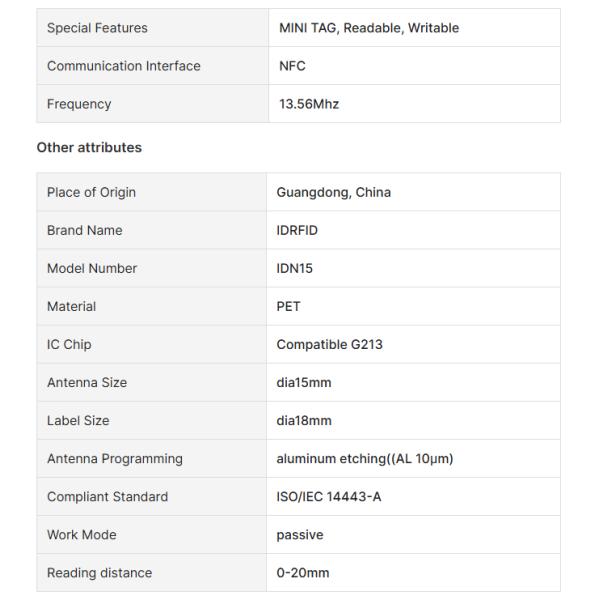Select the 'Label Size' label
The image size is (600, 600).
[78, 421]
